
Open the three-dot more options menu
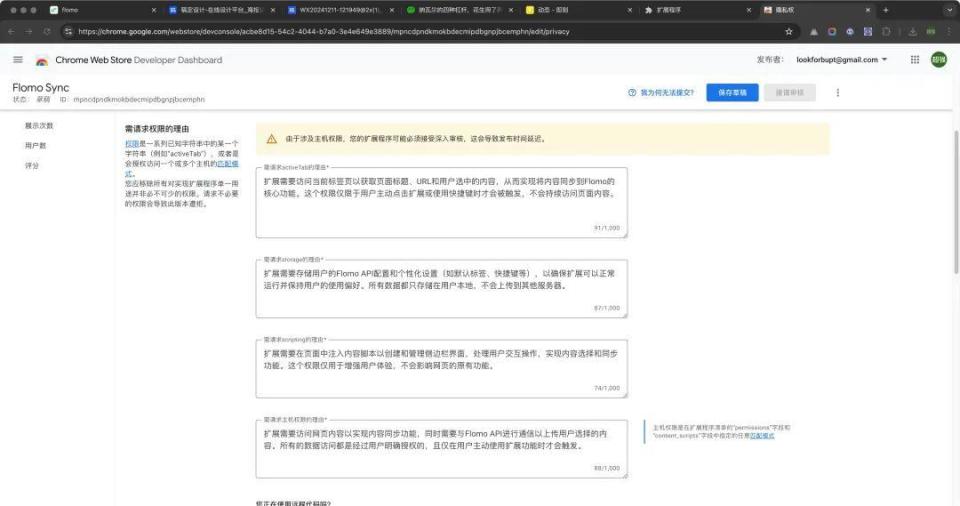838,93
